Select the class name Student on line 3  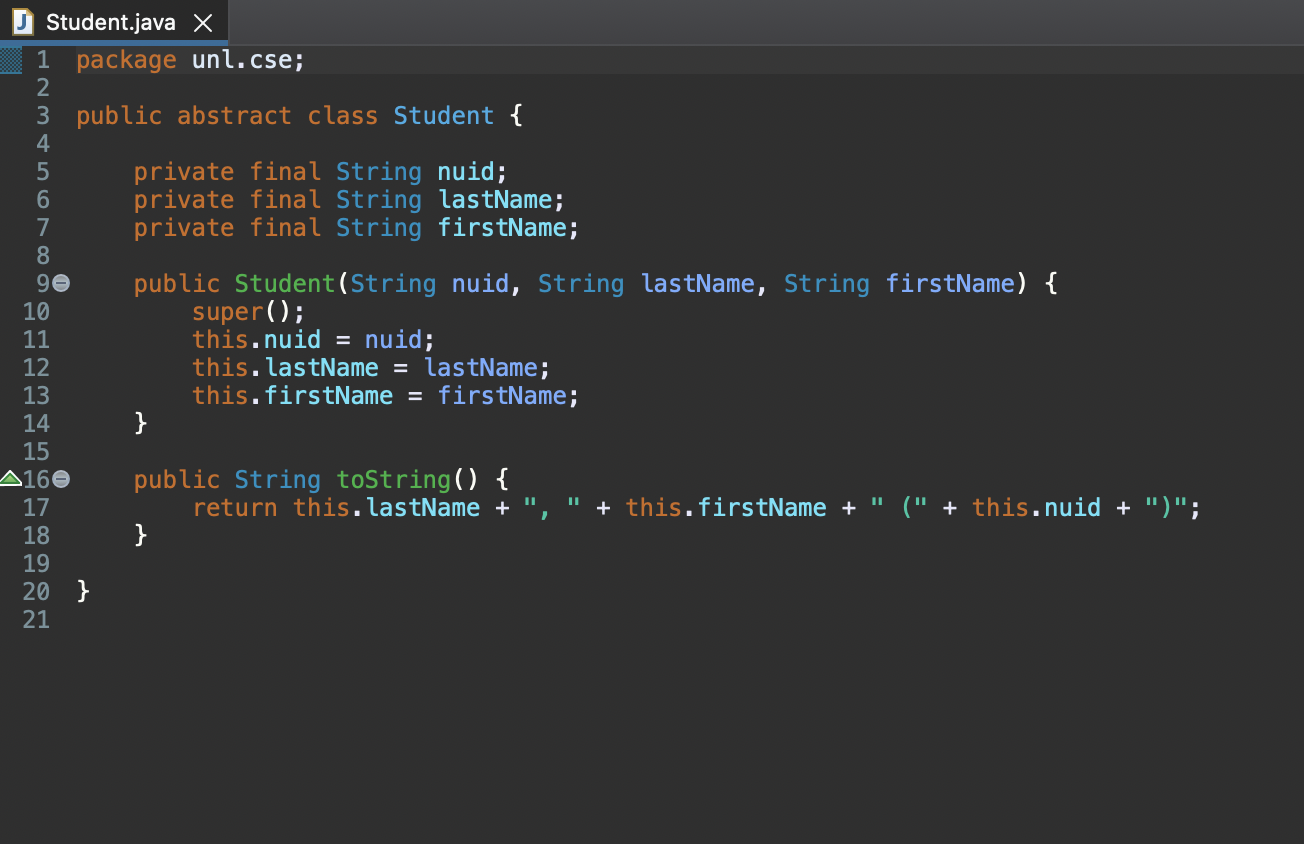coord(443,115)
